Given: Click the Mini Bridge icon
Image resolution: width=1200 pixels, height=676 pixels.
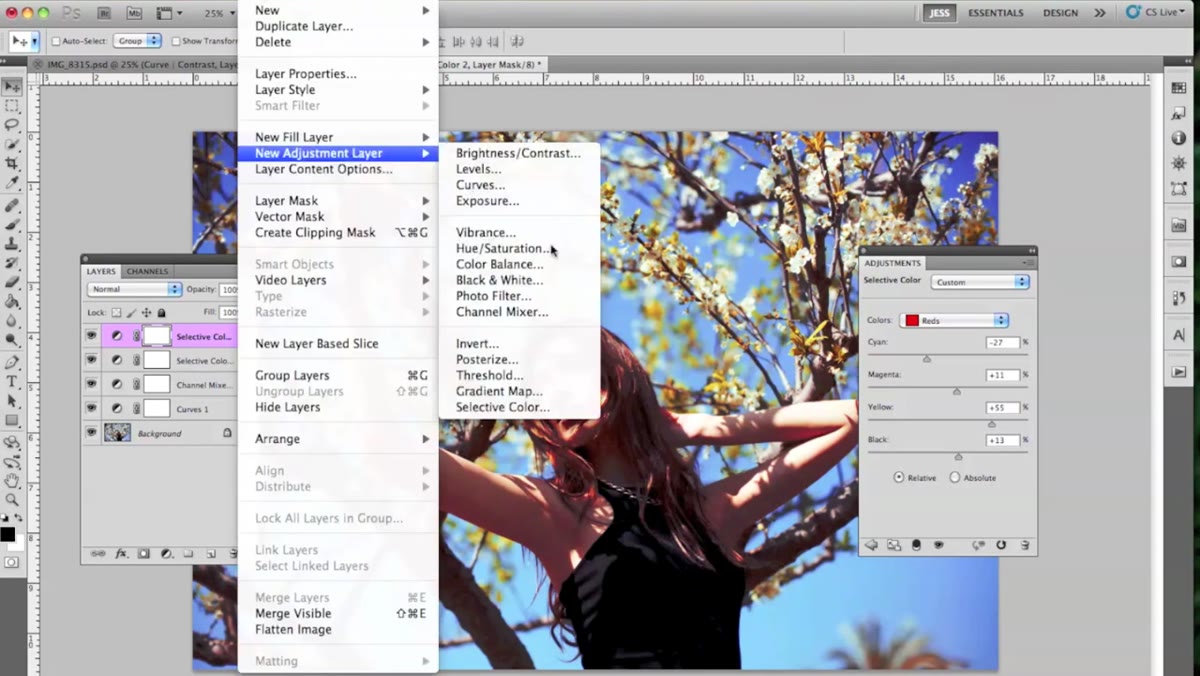Looking at the screenshot, I should coord(132,13).
